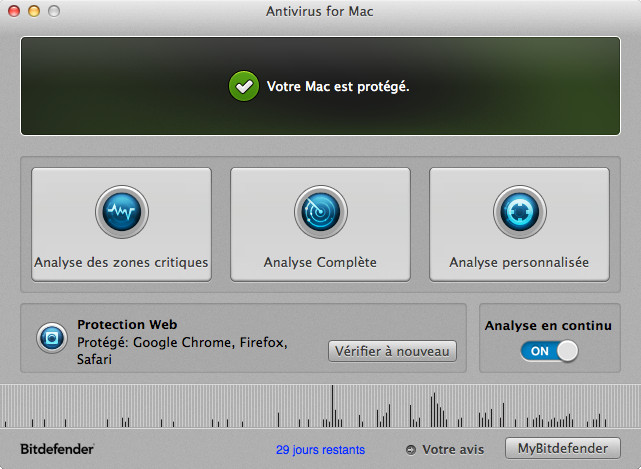Turn off the Analyse en continu switch

549,351
